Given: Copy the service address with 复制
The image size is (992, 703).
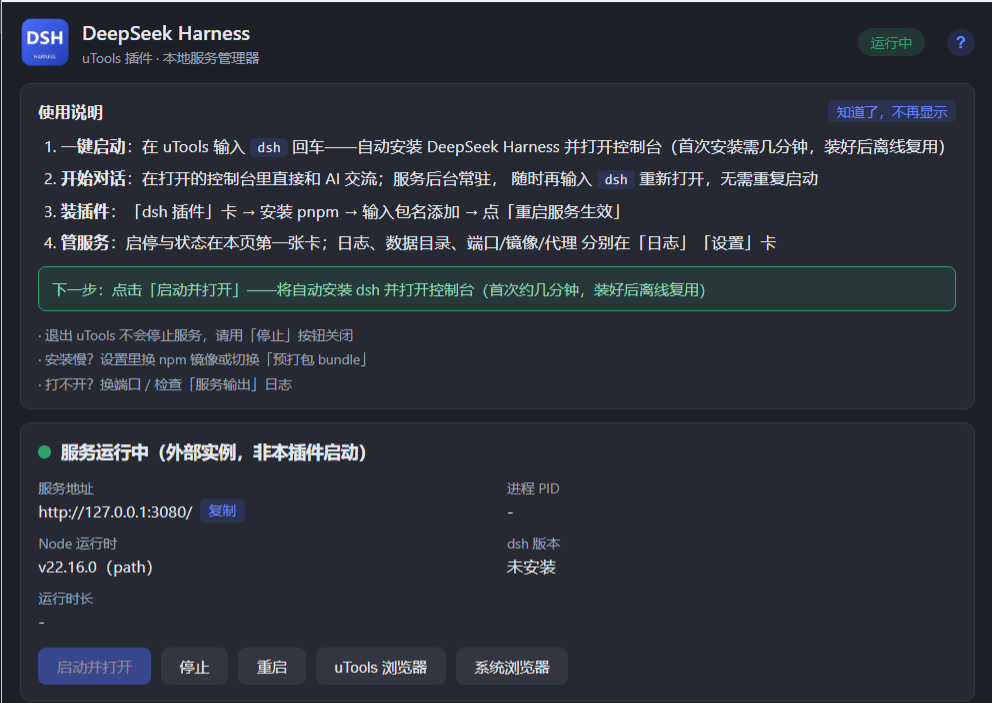Looking at the screenshot, I should (x=222, y=511).
